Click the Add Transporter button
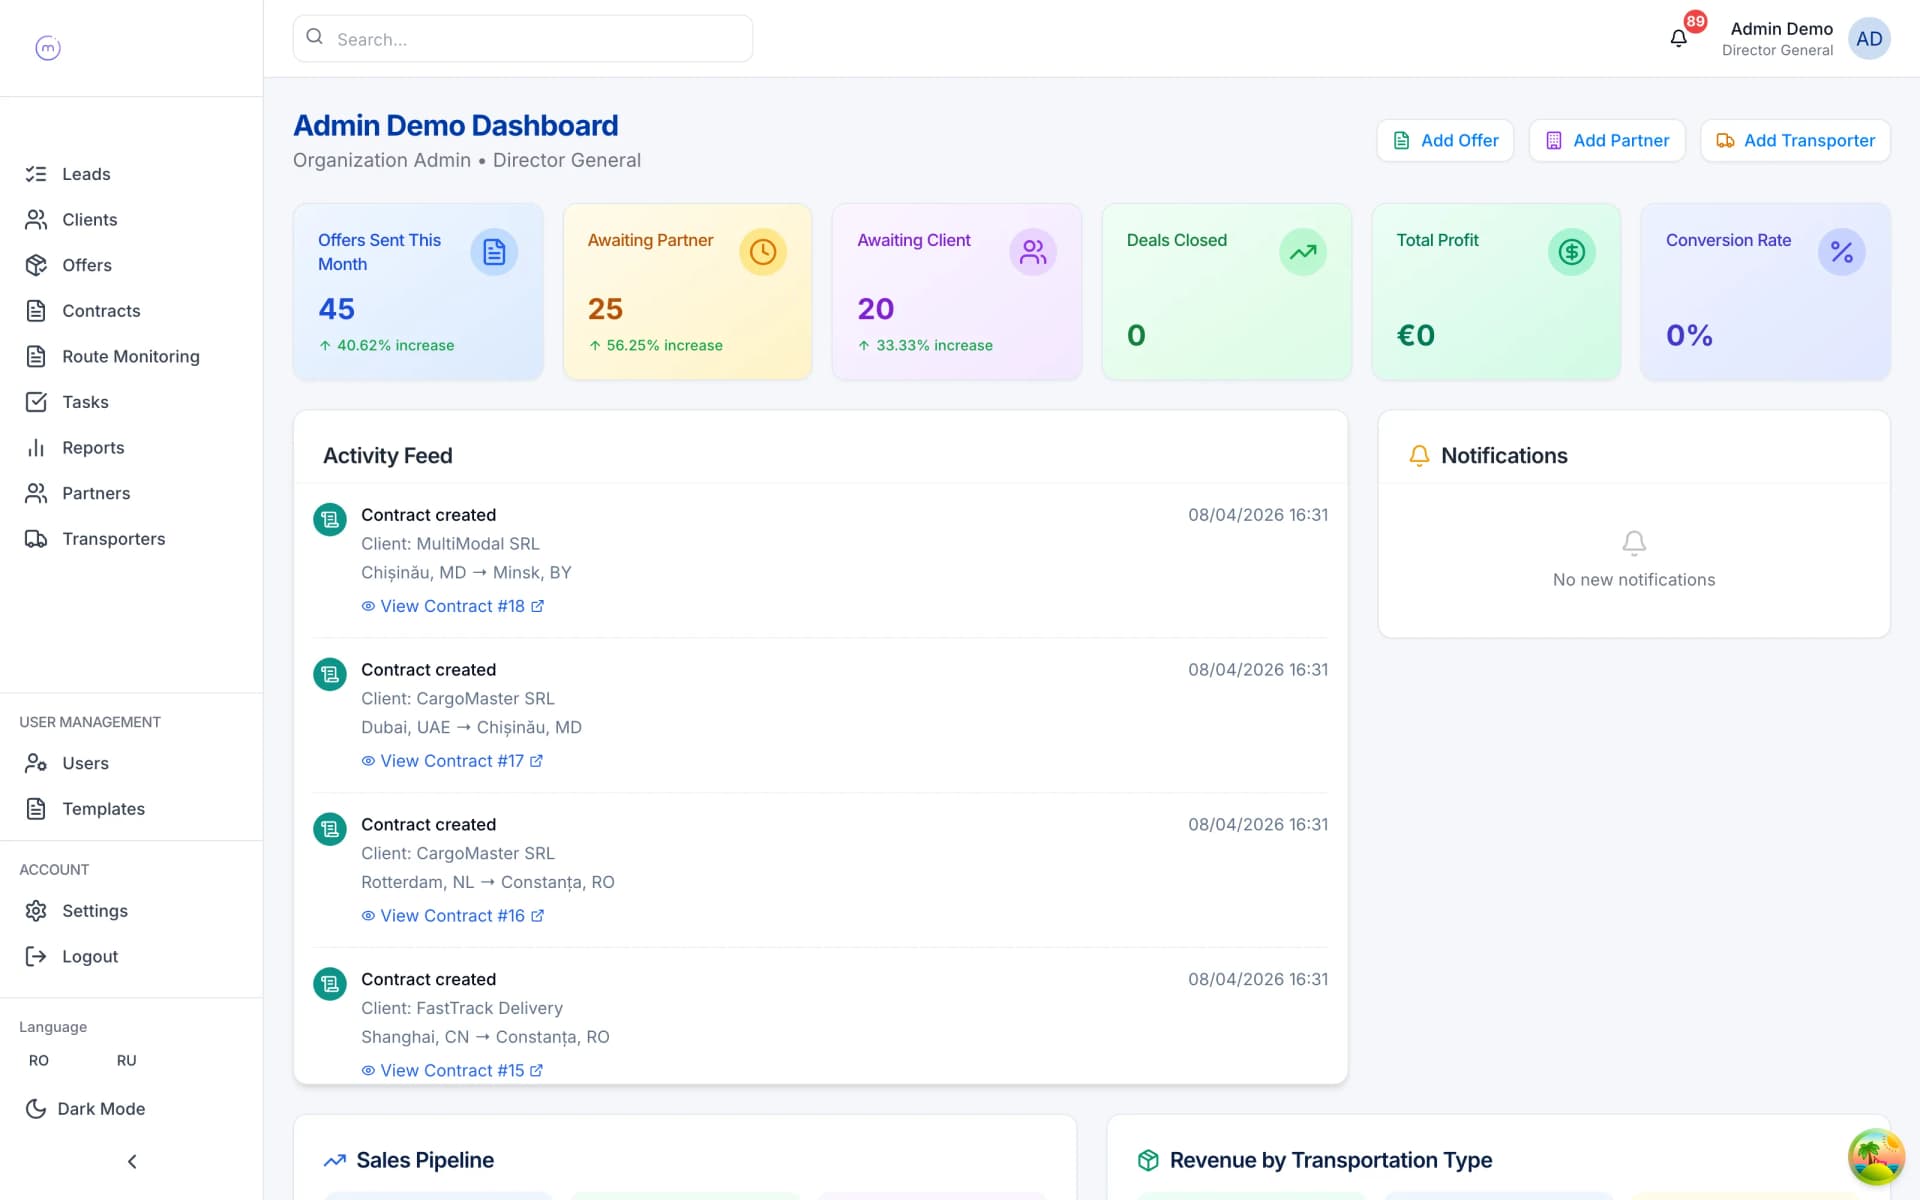Viewport: 1920px width, 1200px height. coord(1795,141)
